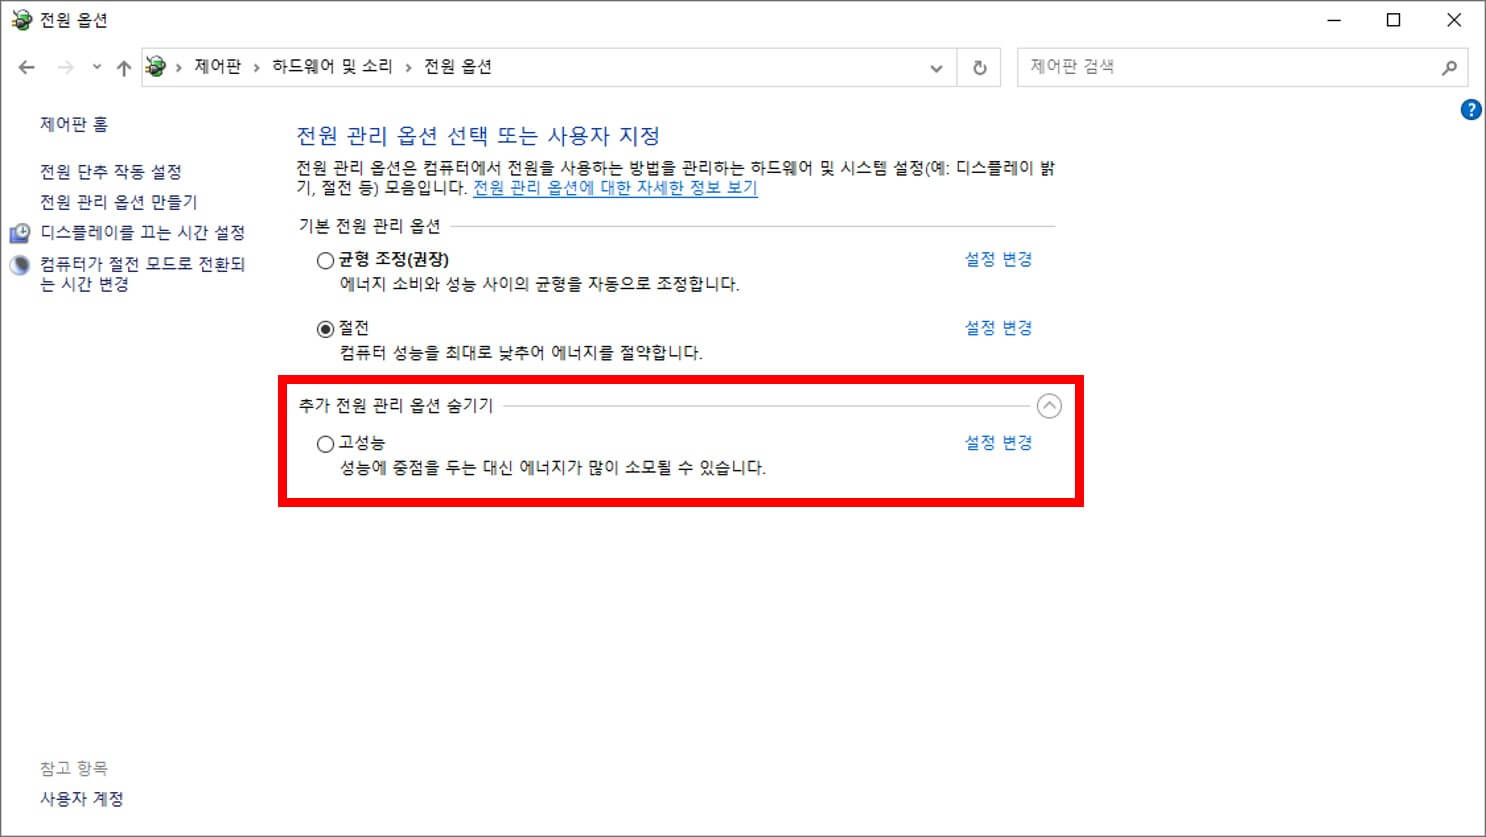The image size is (1486, 837).
Task: Click 제어판 breadcrumb in address bar
Action: click(x=218, y=67)
